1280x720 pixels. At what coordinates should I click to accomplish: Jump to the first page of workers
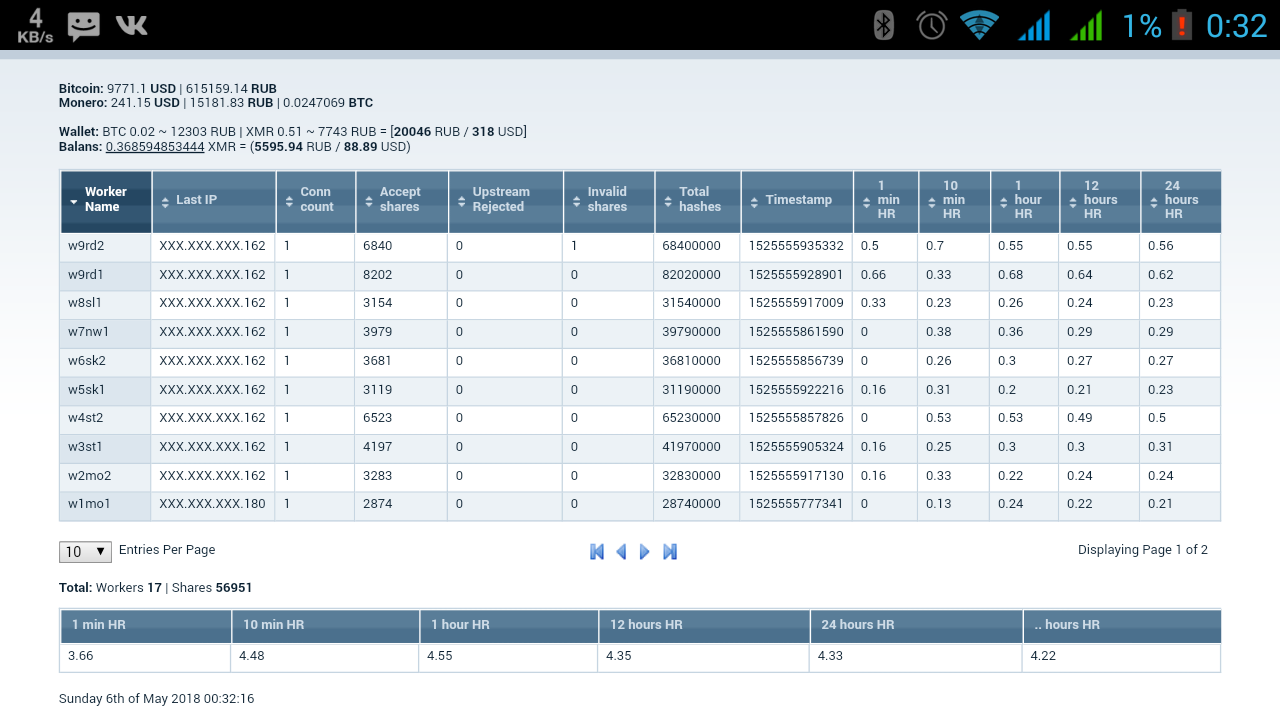(x=597, y=551)
